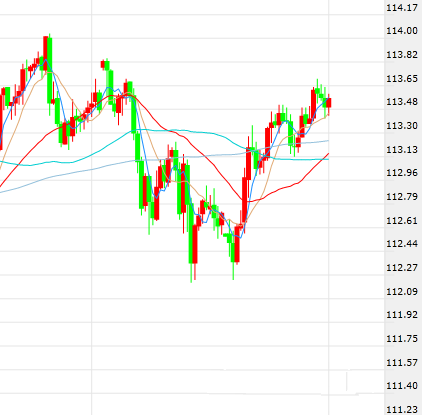Click the 112.09 label on price scale
The height and width of the screenshot is (415, 422).
coord(402,292)
